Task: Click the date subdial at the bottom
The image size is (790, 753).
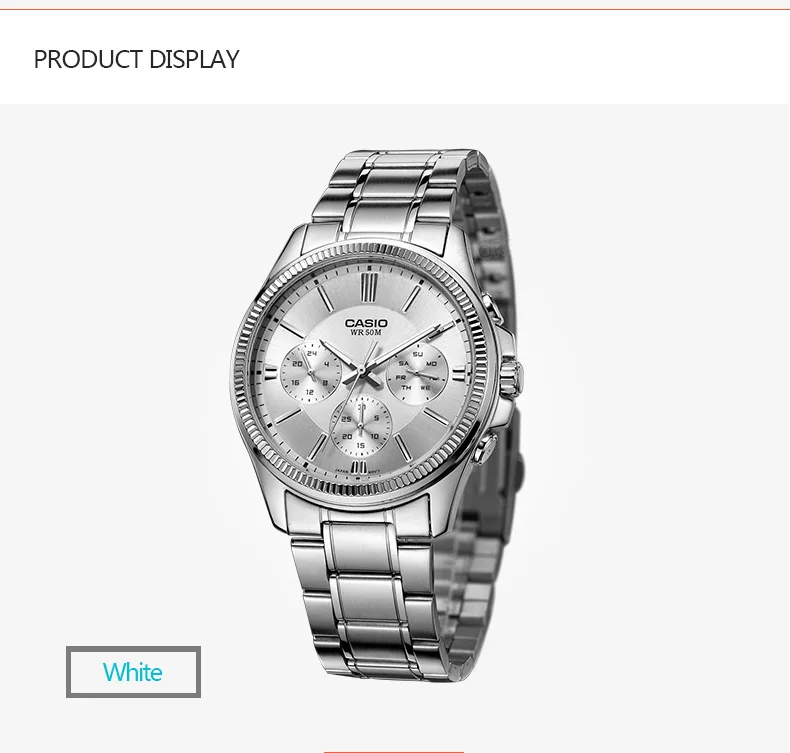Action: (360, 426)
